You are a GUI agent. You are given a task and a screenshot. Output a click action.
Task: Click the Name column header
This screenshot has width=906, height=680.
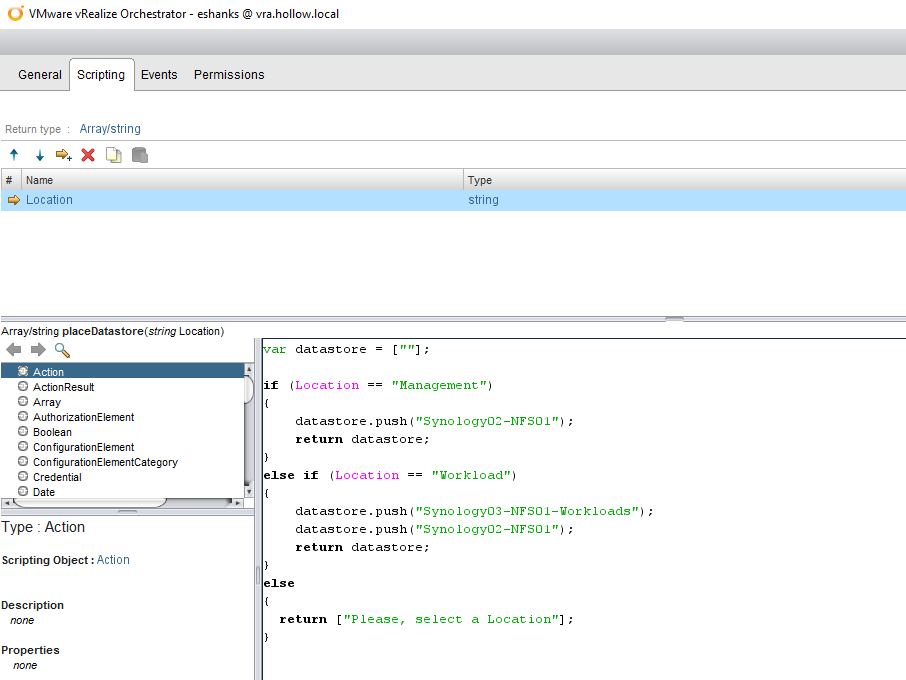click(x=40, y=180)
